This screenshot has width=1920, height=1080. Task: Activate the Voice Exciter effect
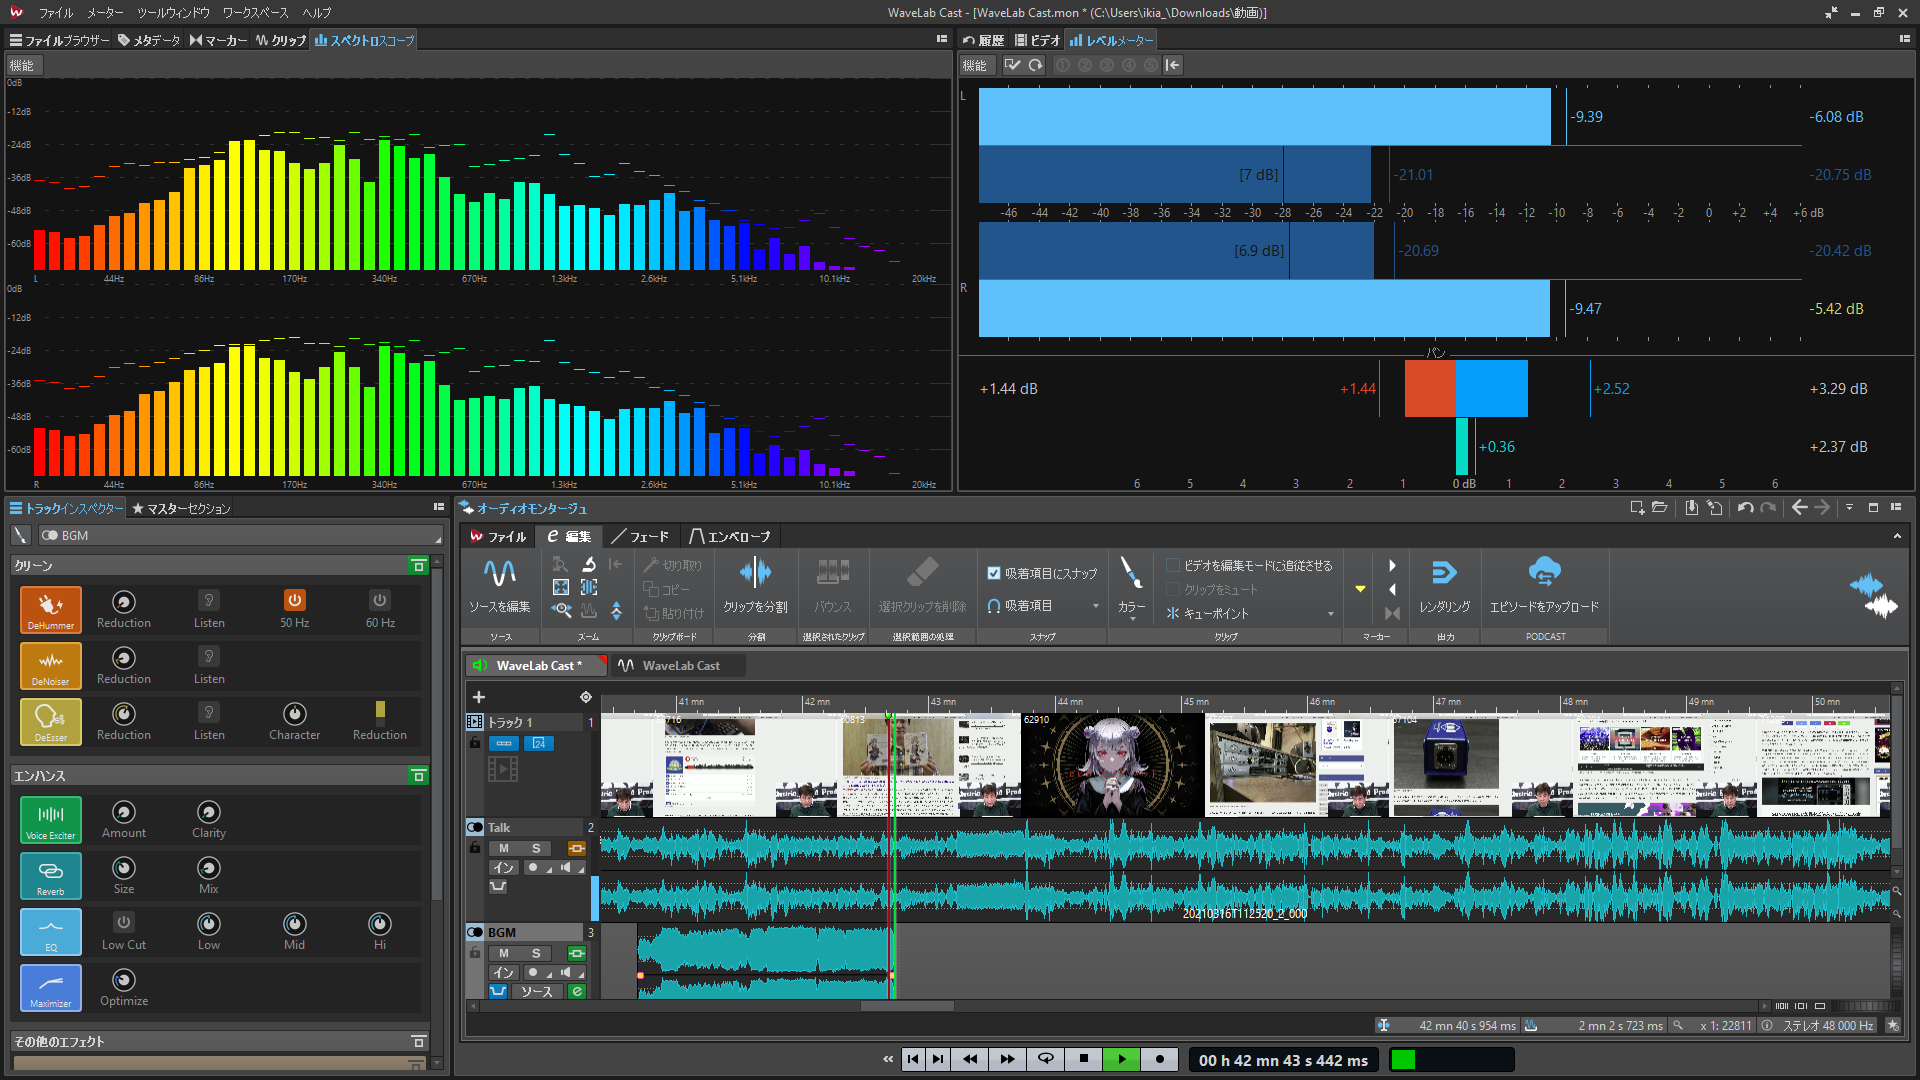[50, 818]
